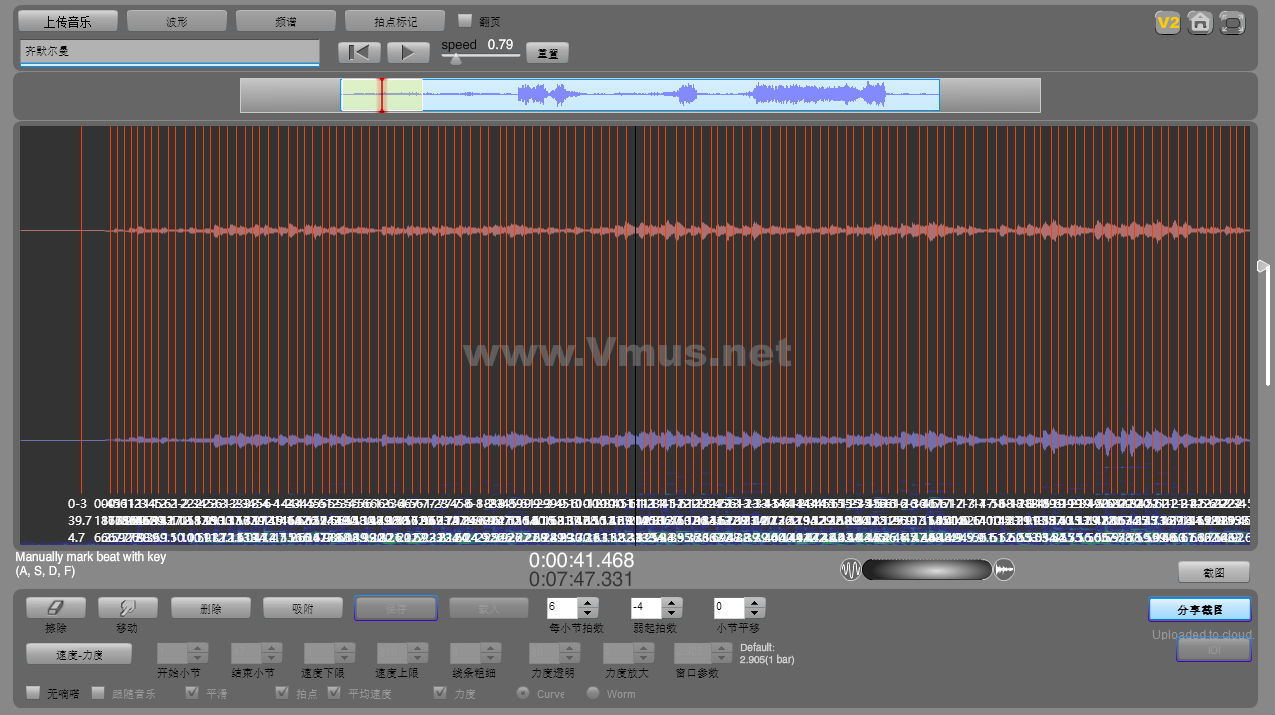Decrease the 弱起拍数 pickup beats value

tap(672, 612)
